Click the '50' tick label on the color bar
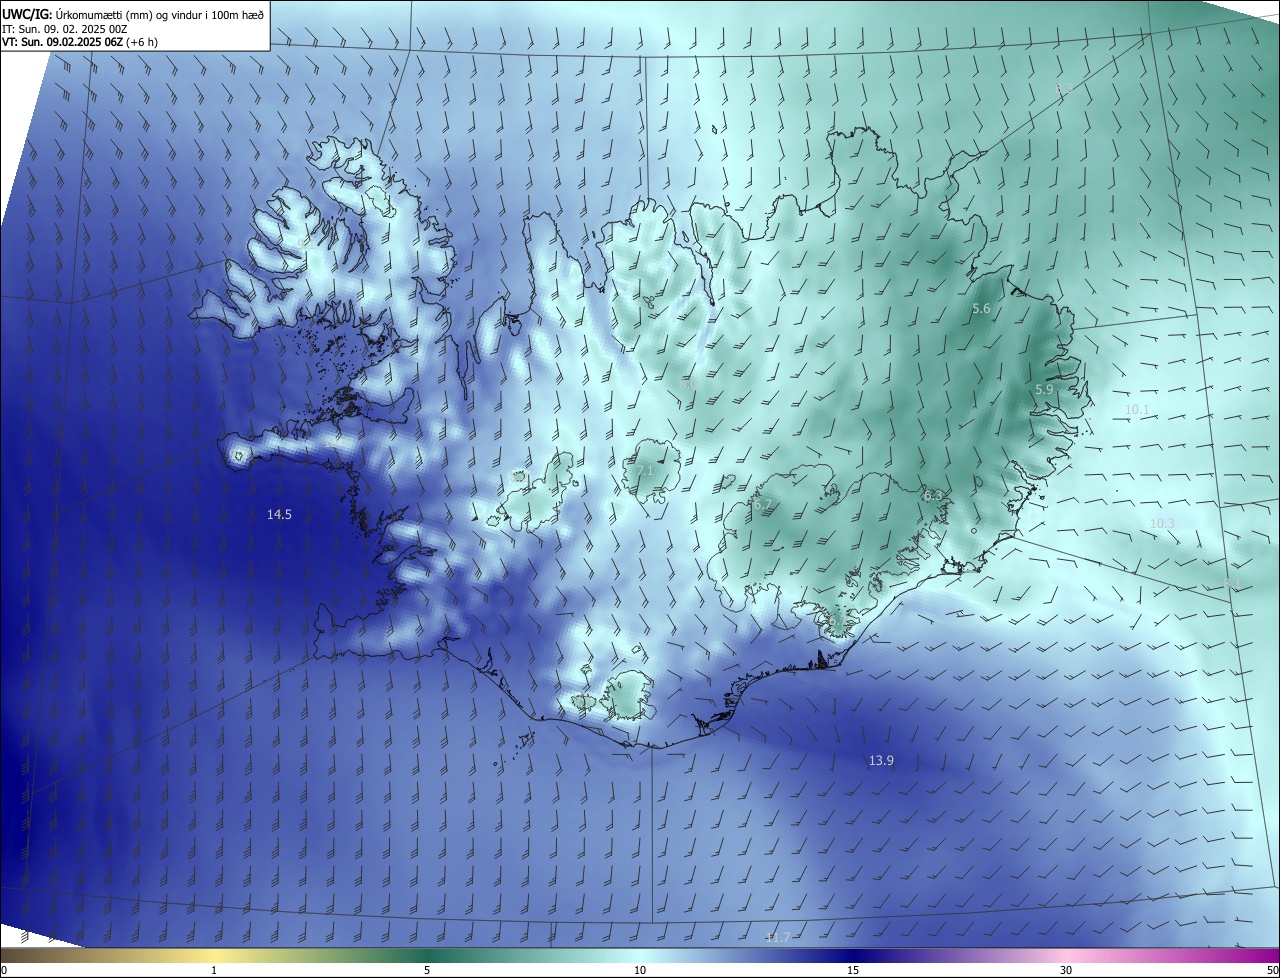Screen dimensions: 1280x978 pyautogui.click(x=1272, y=971)
